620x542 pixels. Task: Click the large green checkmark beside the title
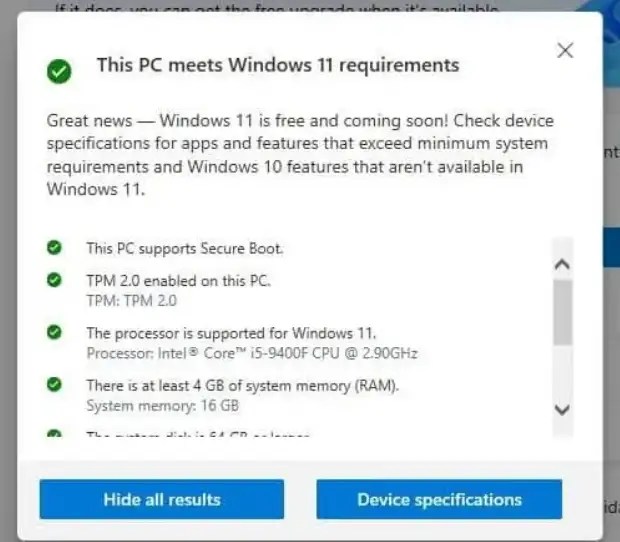point(59,72)
